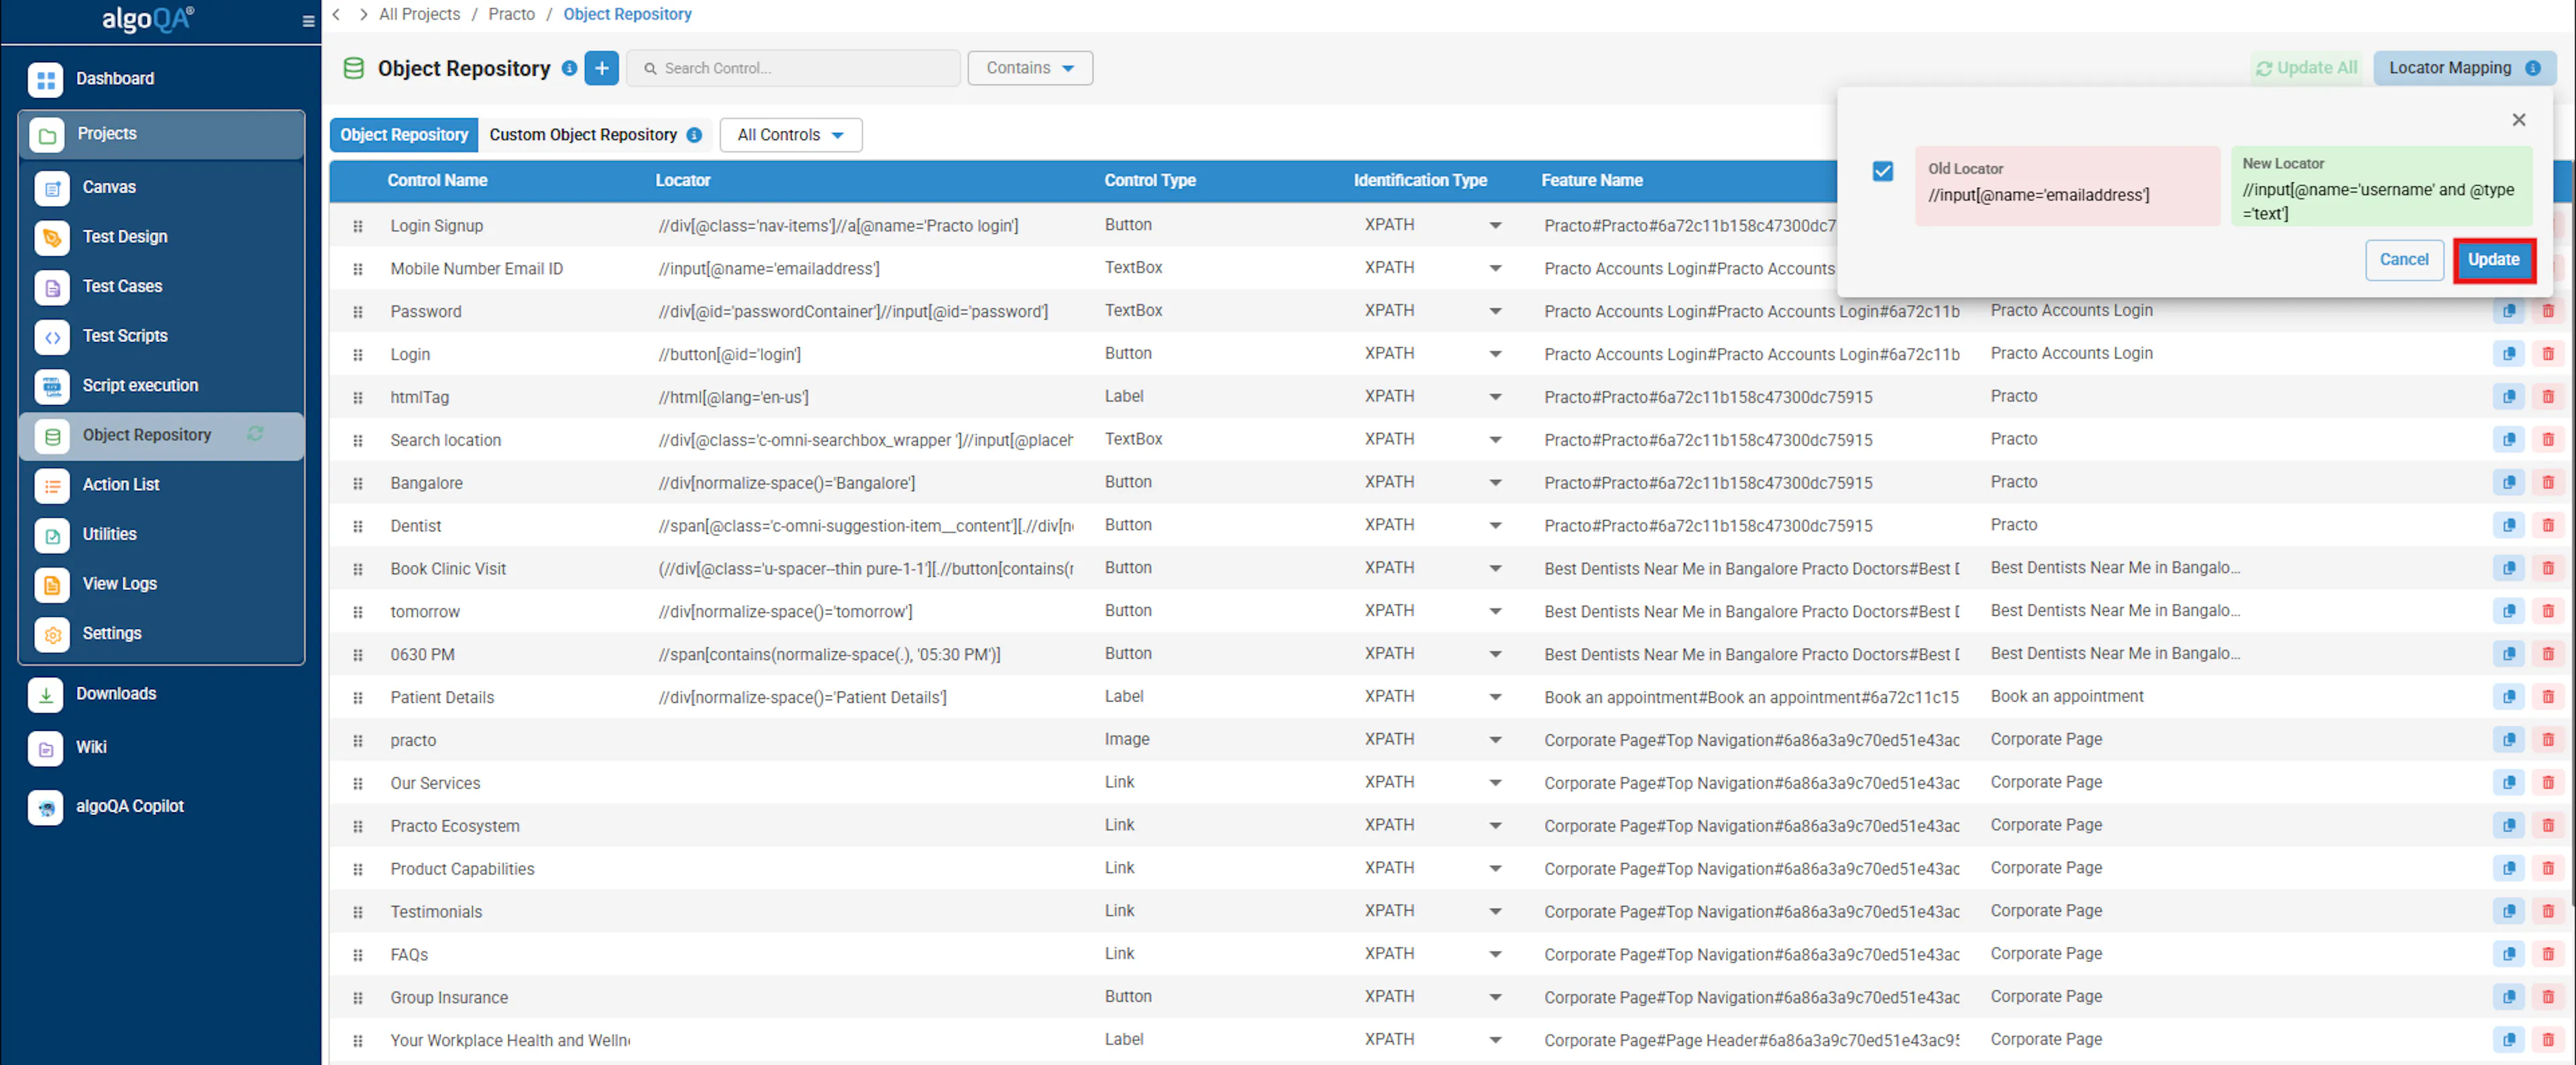This screenshot has width=2576, height=1065.
Task: Click refresh icon beside Object Repository sidebar item
Action: tap(256, 434)
